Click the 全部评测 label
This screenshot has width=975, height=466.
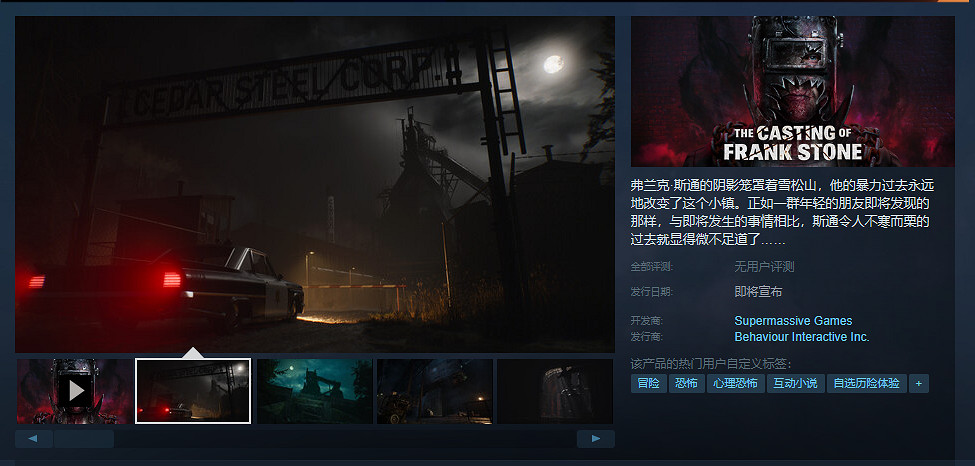(652, 267)
